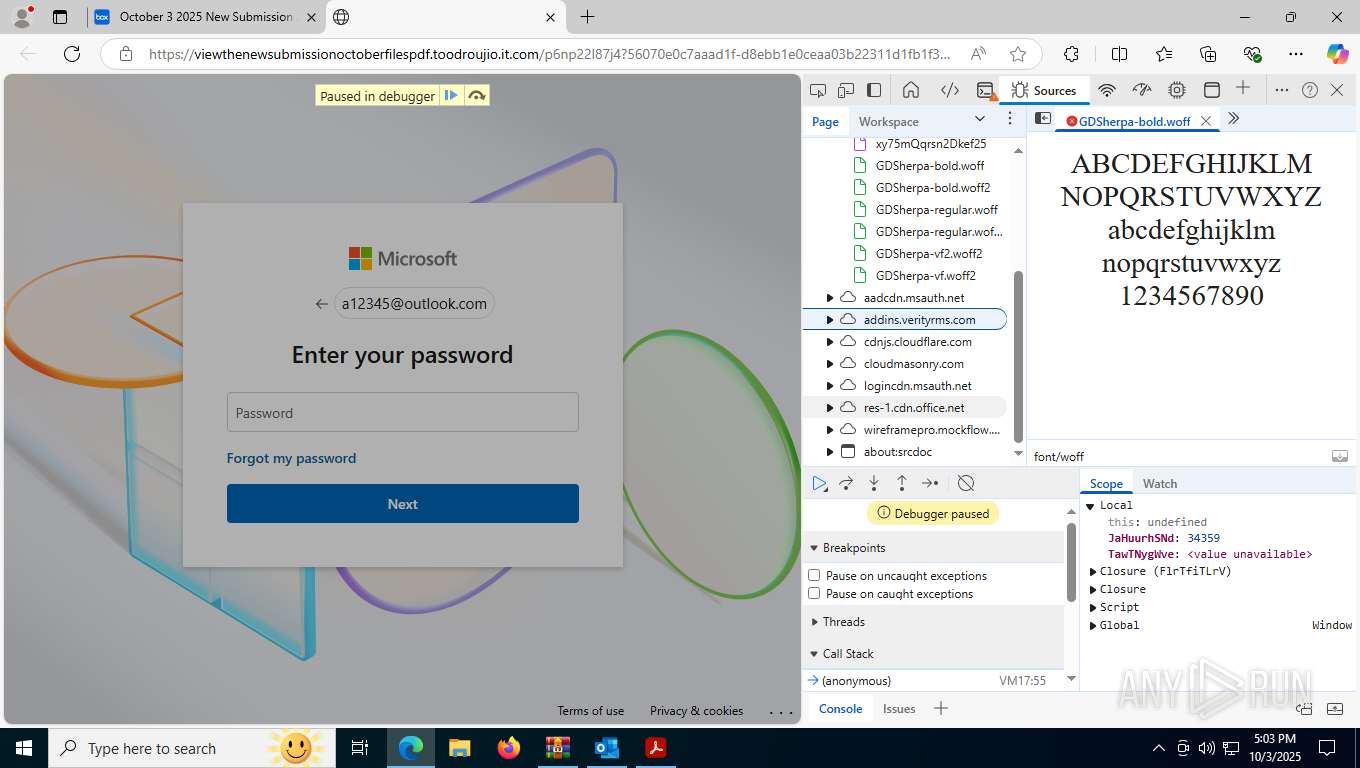1360x768 pixels.
Task: Open the Windows Start menu
Action: click(x=24, y=748)
